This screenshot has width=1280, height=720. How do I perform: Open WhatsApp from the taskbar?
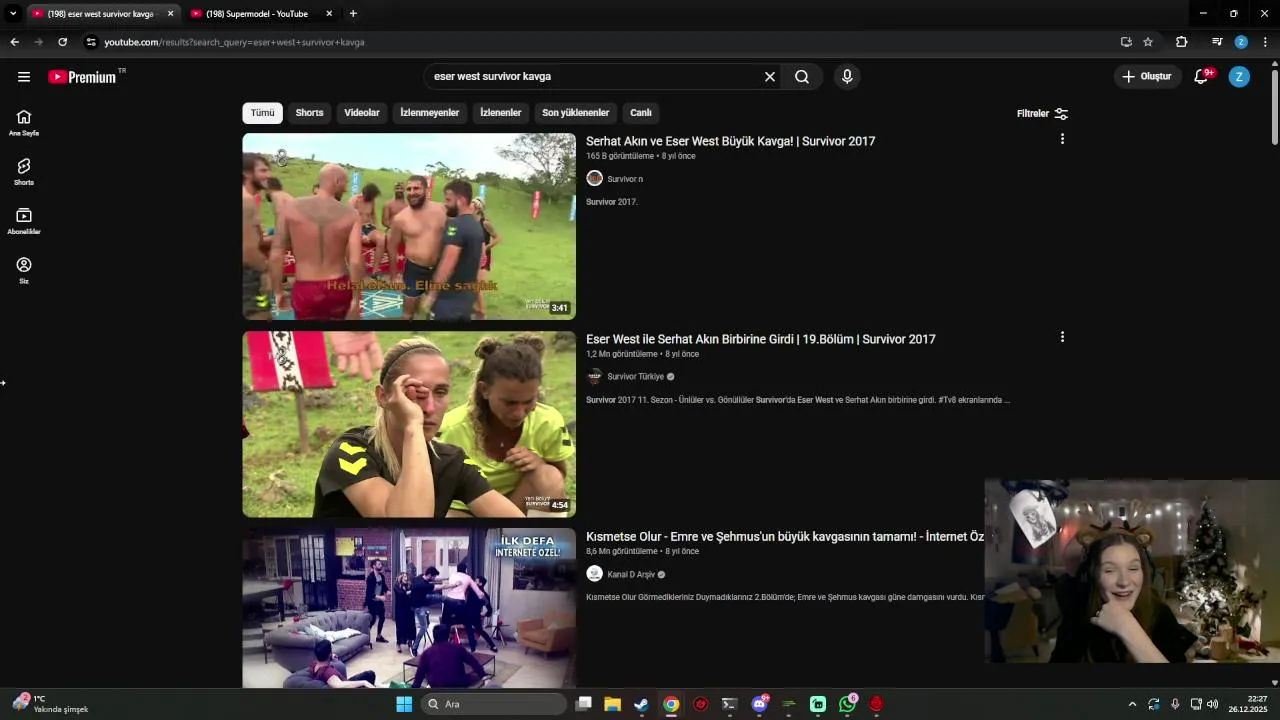[847, 704]
